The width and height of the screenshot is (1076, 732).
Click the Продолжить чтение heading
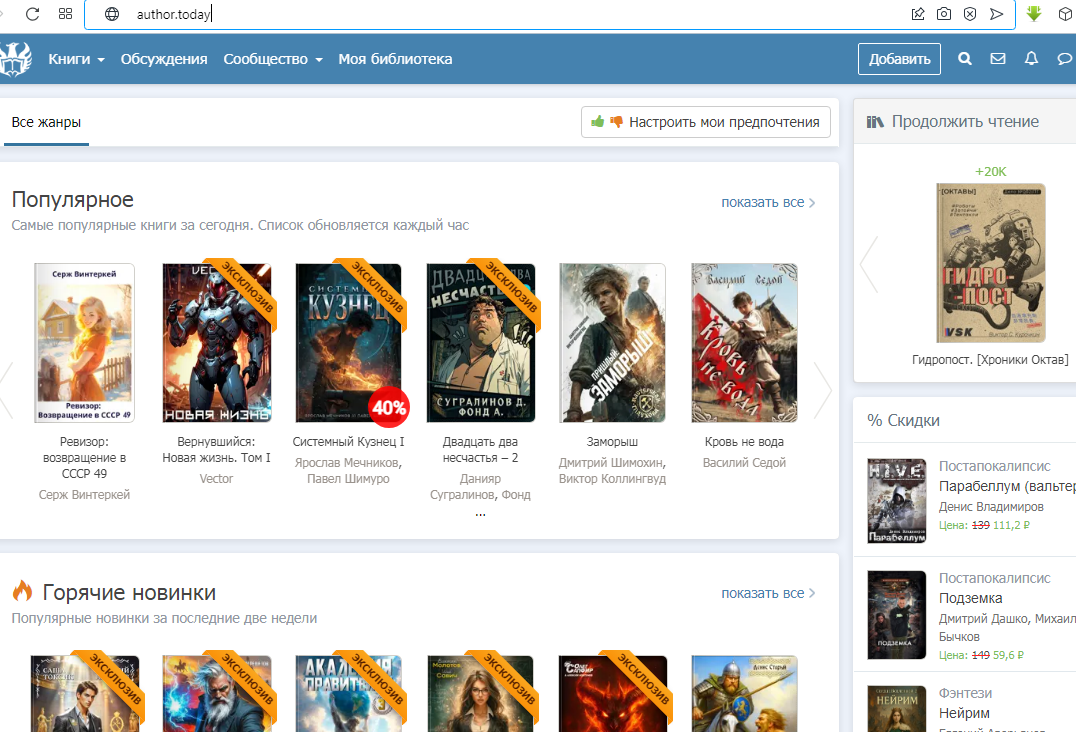tap(965, 121)
